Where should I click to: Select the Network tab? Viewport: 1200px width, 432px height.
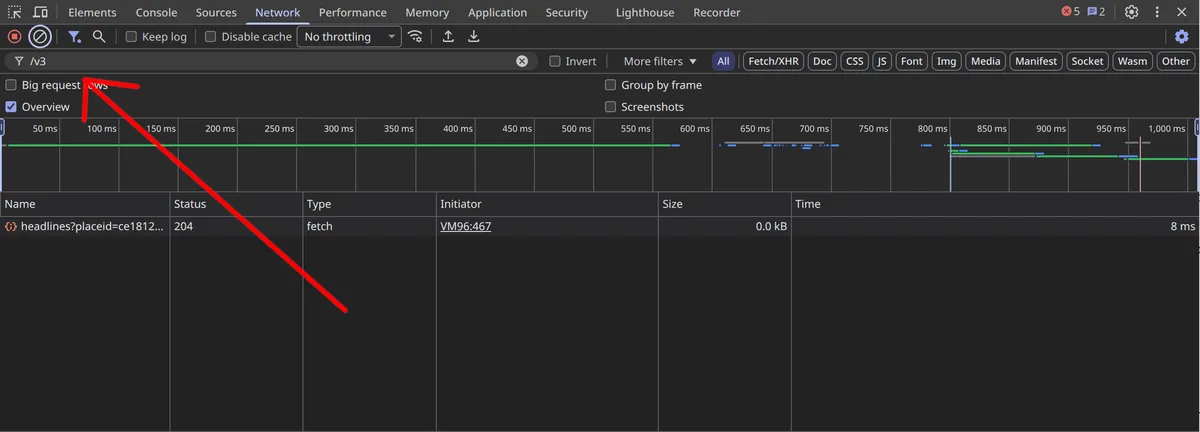(x=277, y=12)
